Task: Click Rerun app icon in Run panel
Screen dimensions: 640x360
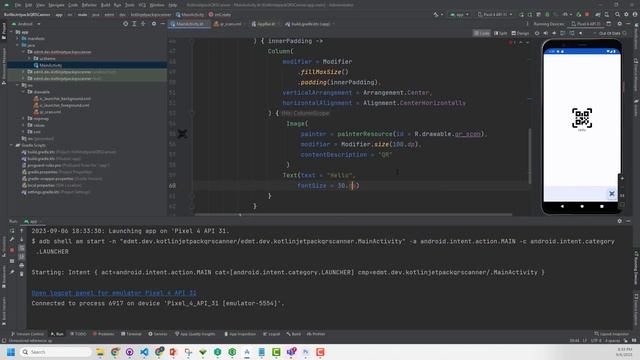Action: pyautogui.click(x=12, y=231)
